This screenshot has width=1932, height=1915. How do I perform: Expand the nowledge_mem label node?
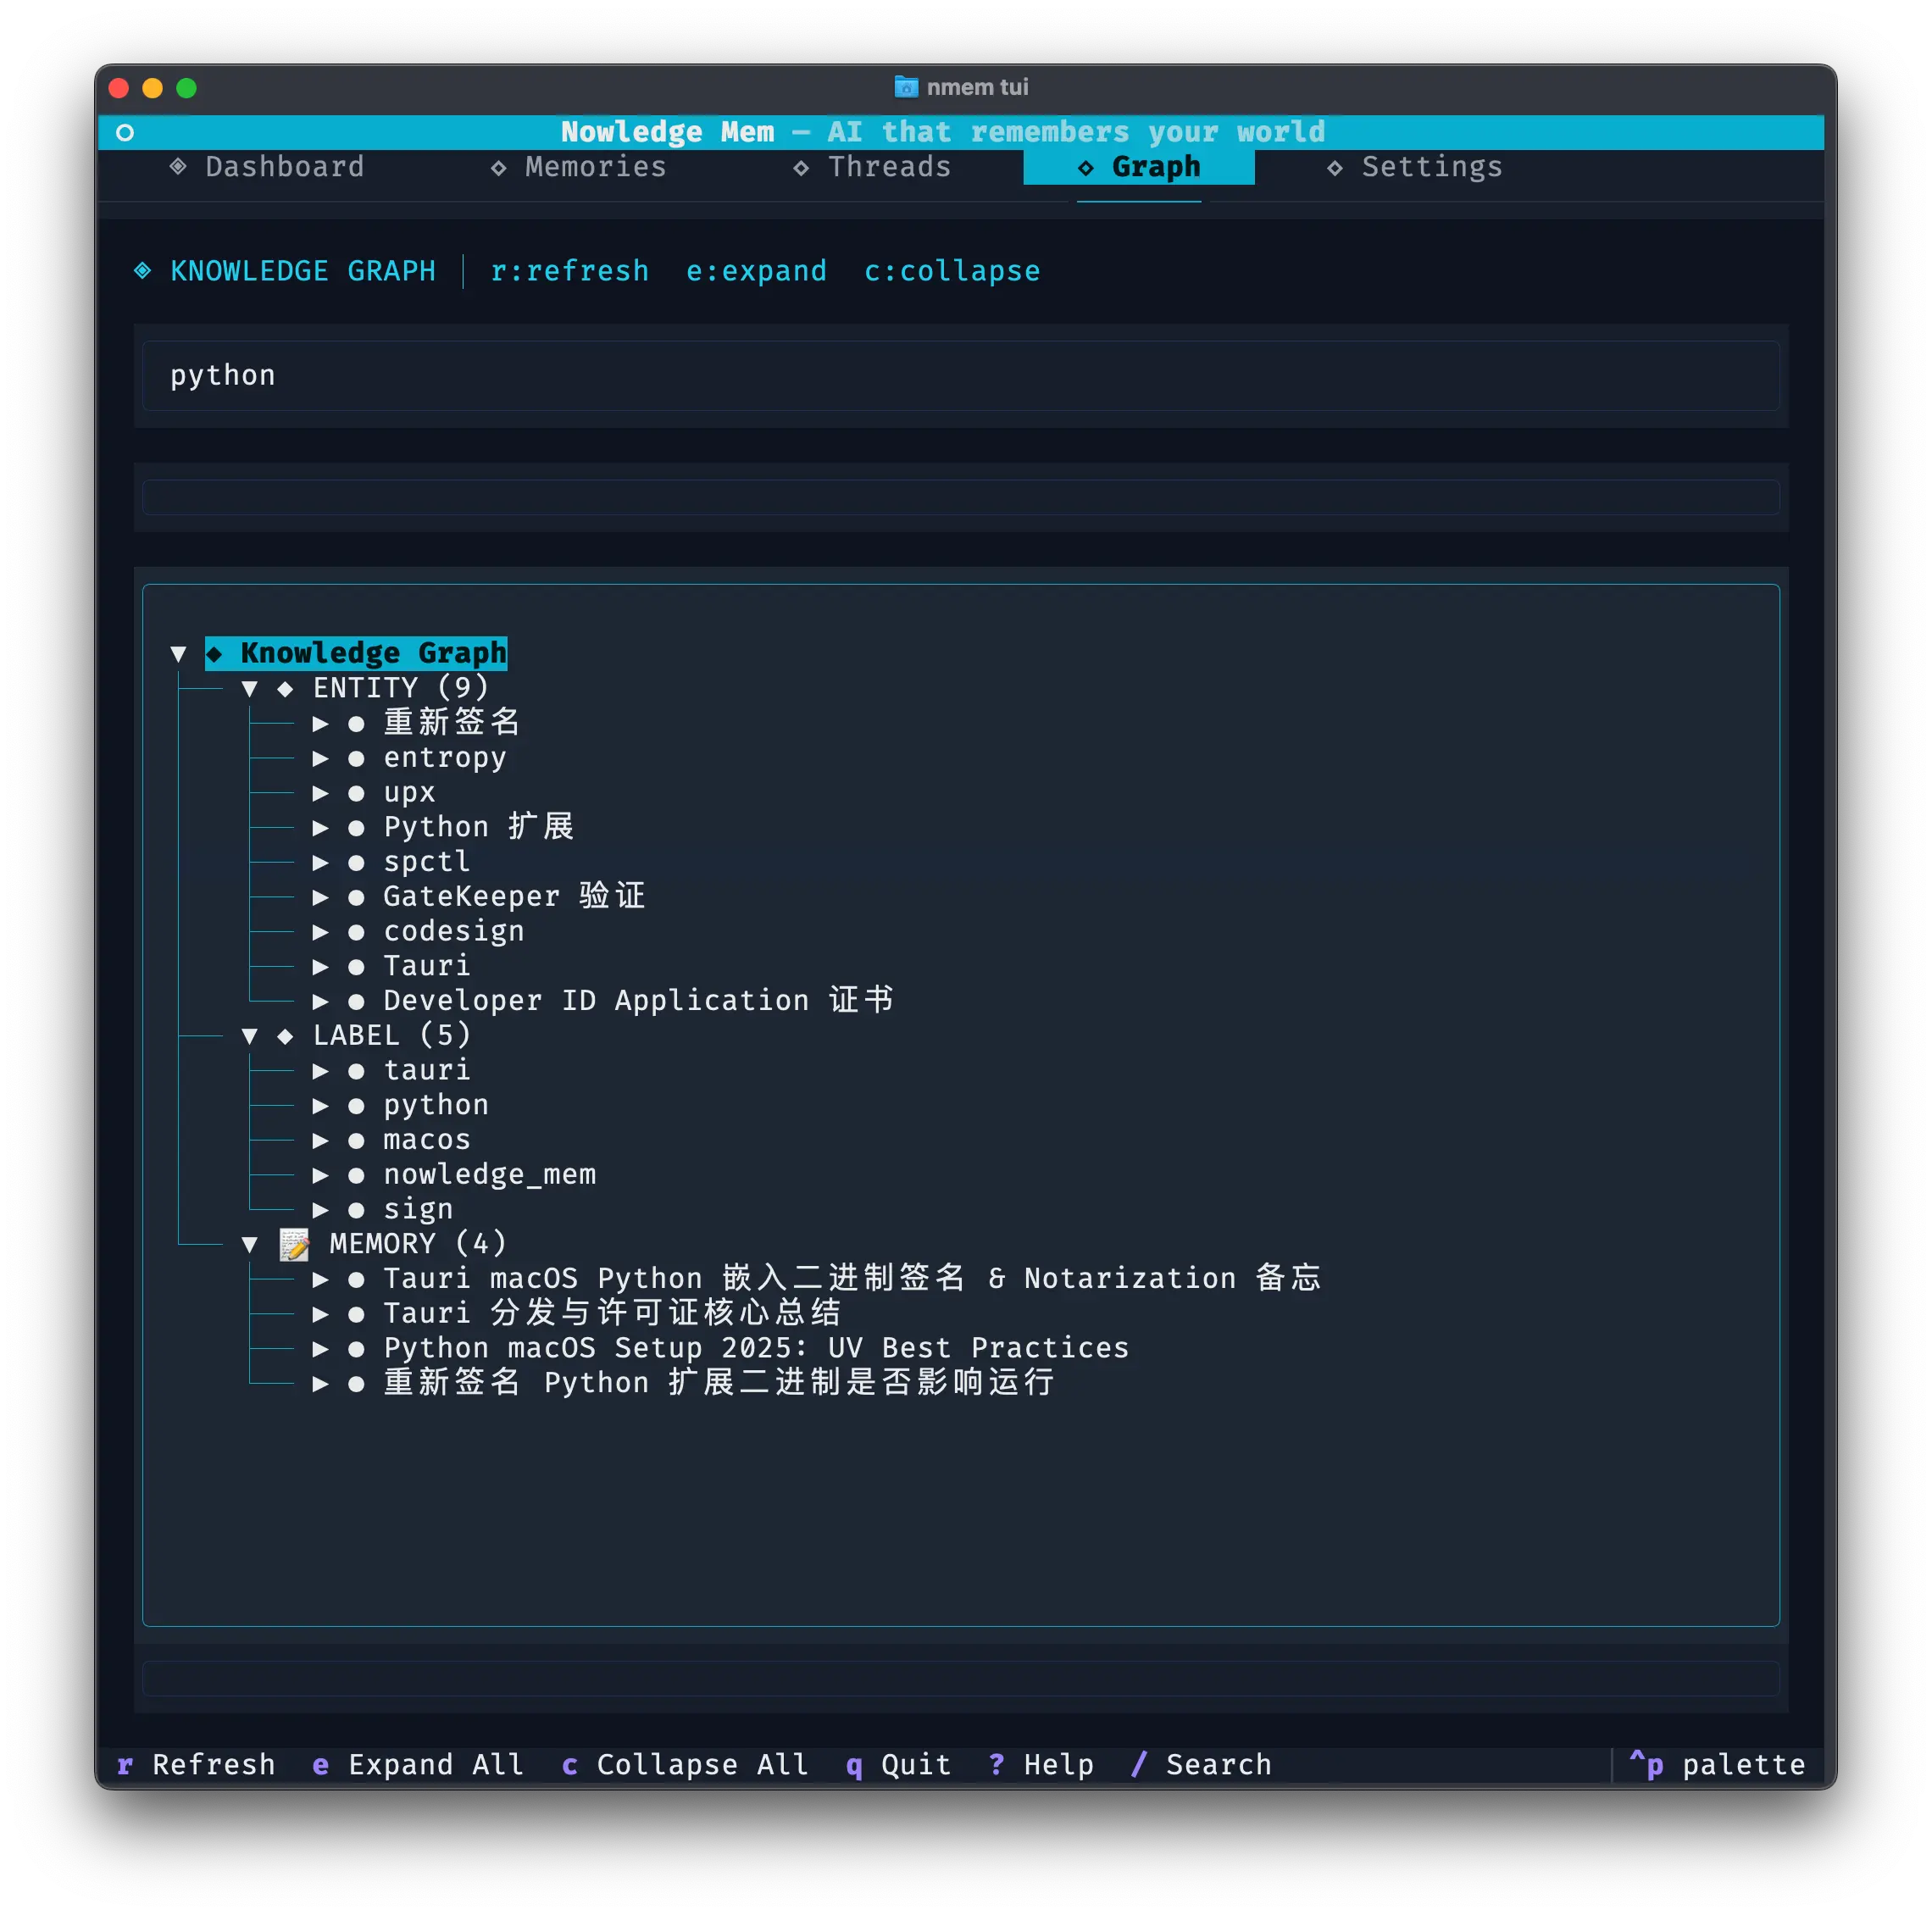click(321, 1175)
